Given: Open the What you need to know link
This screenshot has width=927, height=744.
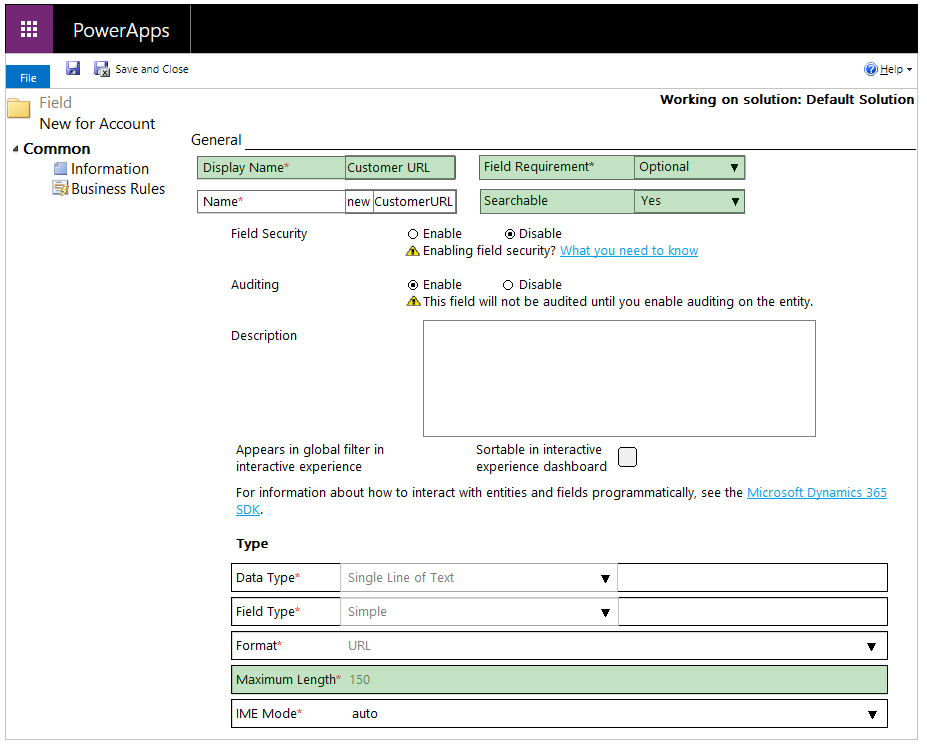Looking at the screenshot, I should [x=629, y=251].
